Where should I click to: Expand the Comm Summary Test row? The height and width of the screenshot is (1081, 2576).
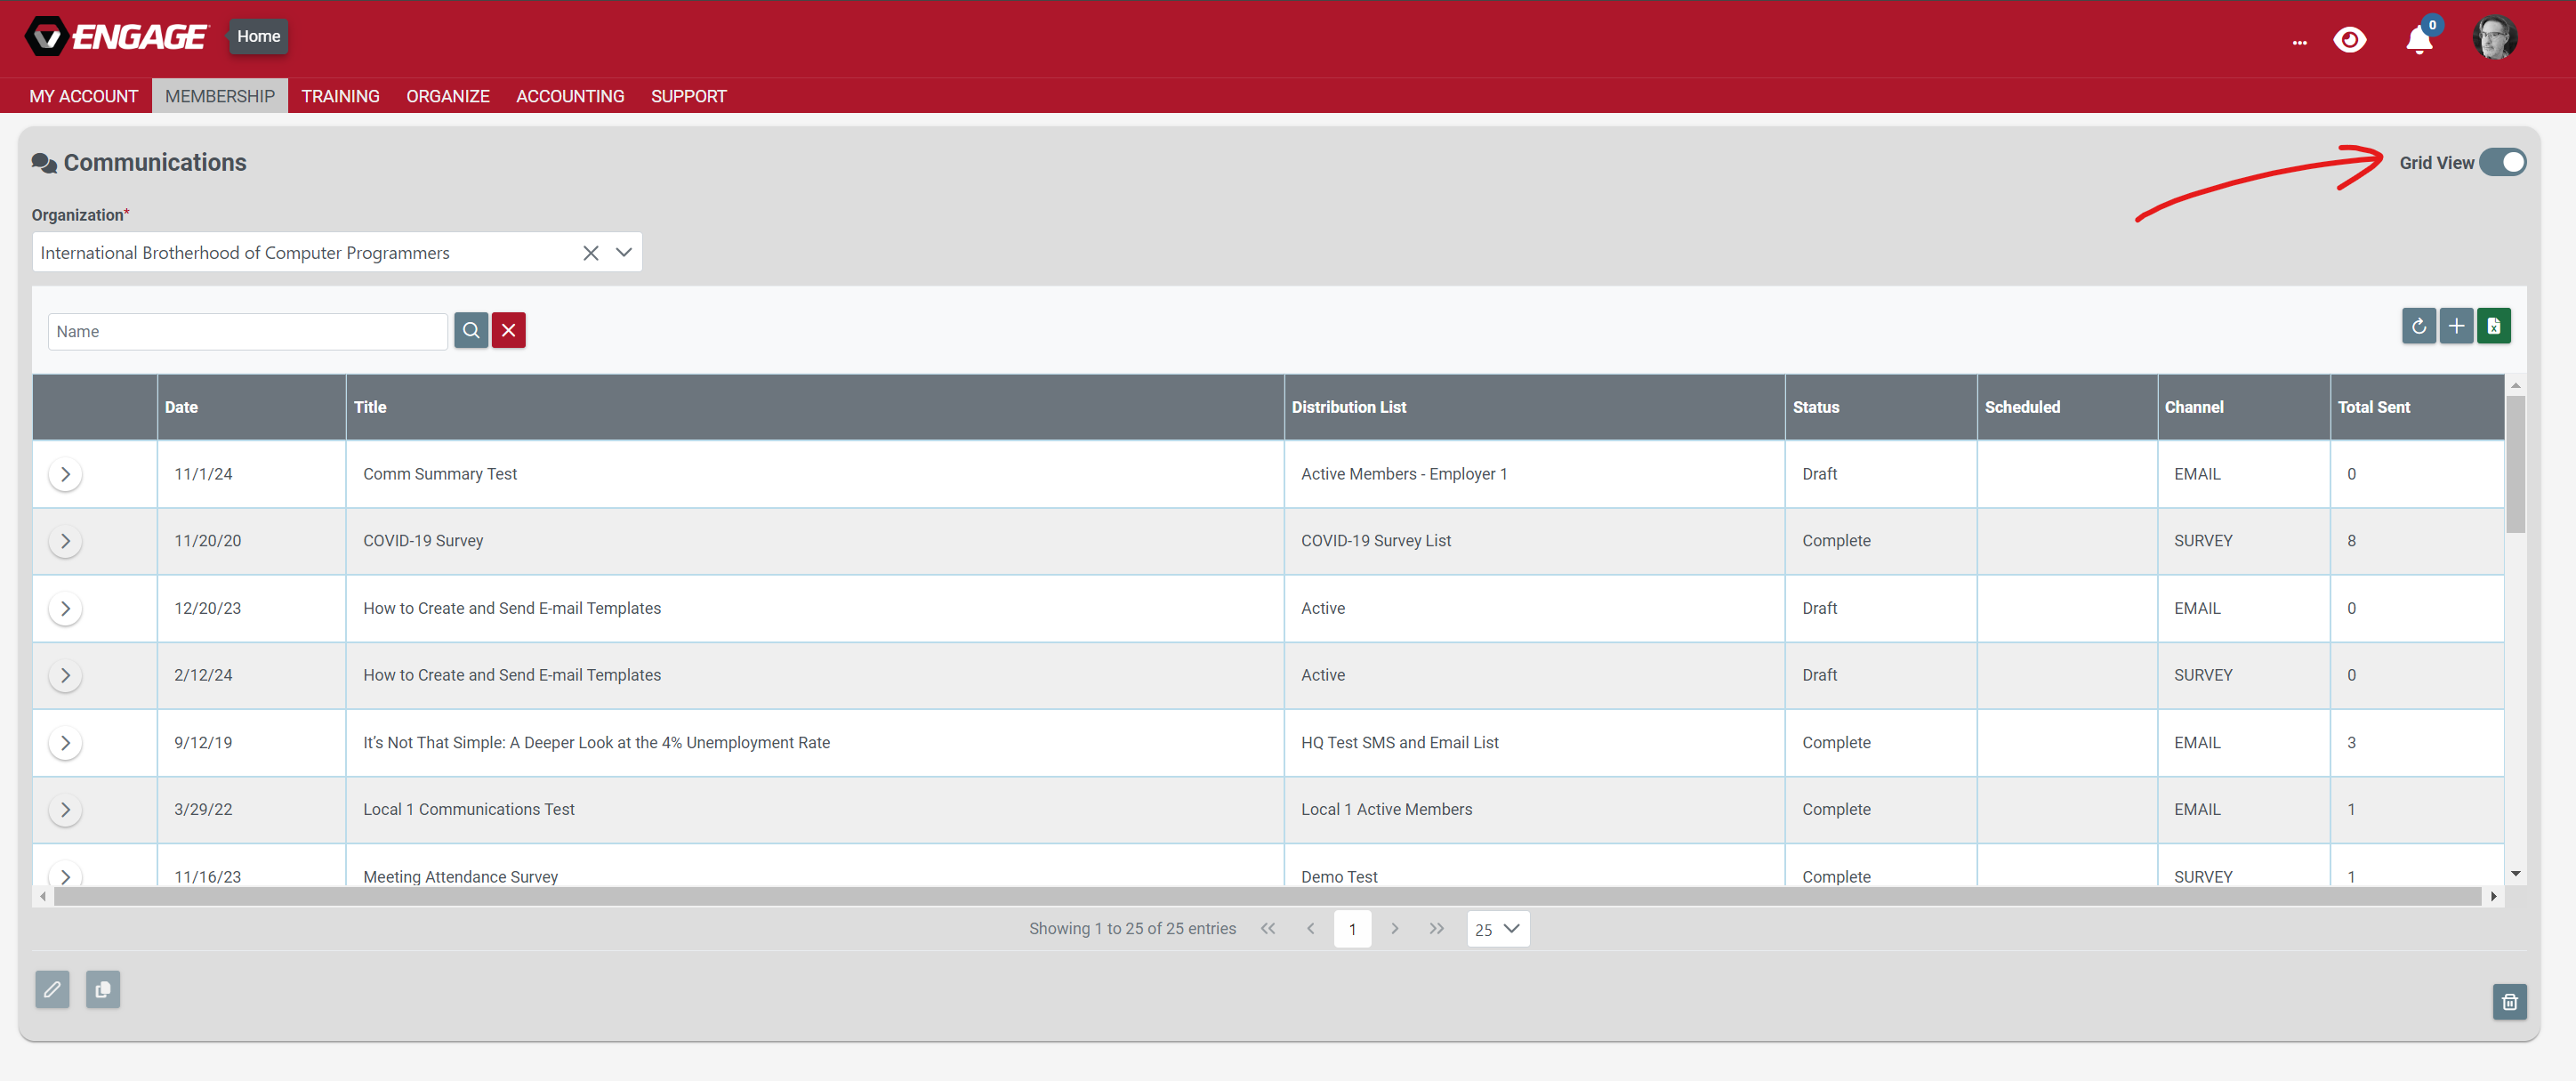[65, 474]
